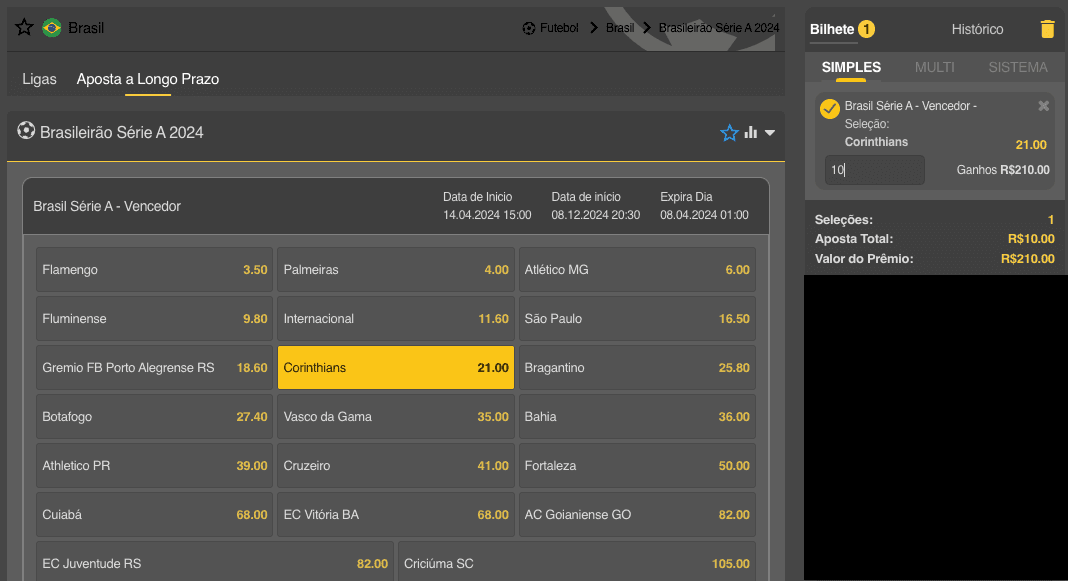
Task: Choose EC Vitória BA at 68.00
Action: [396, 515]
